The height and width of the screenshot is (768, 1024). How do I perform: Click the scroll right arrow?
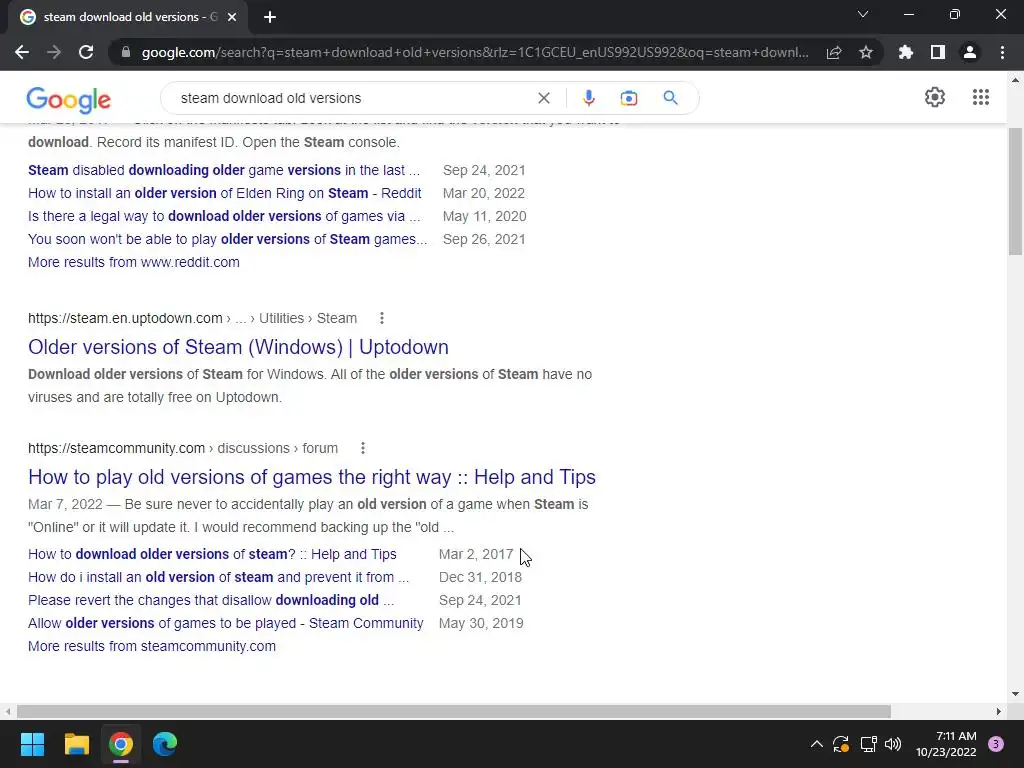point(999,711)
